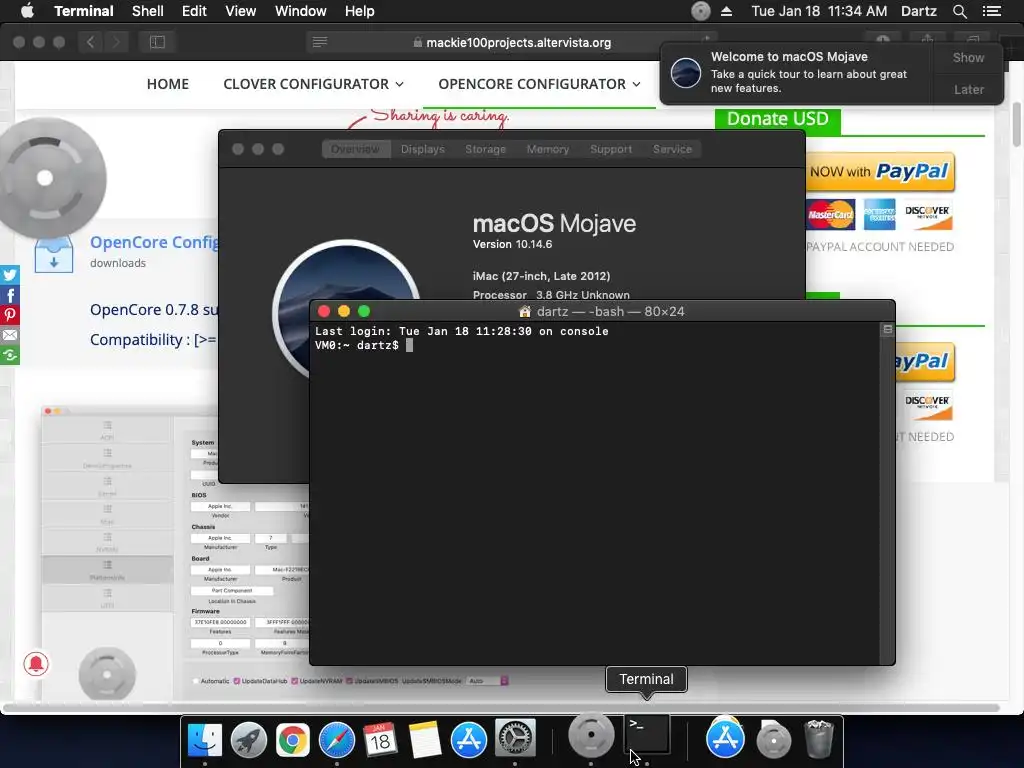Share page on Facebook sidebar icon

(10, 295)
